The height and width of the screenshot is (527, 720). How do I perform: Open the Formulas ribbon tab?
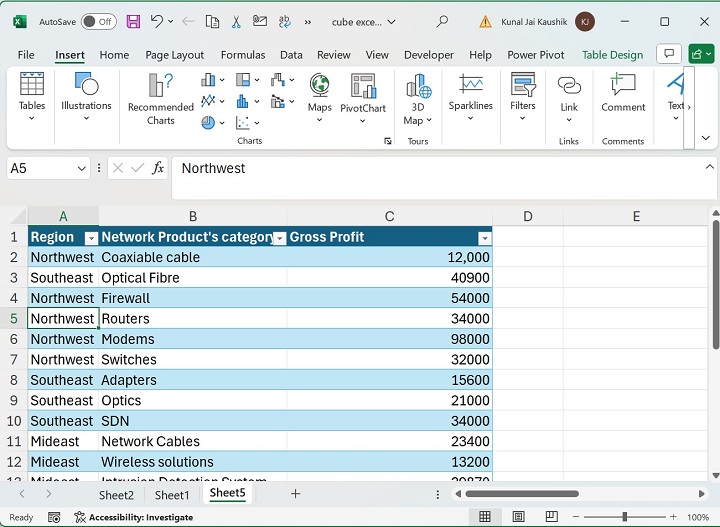[x=242, y=55]
